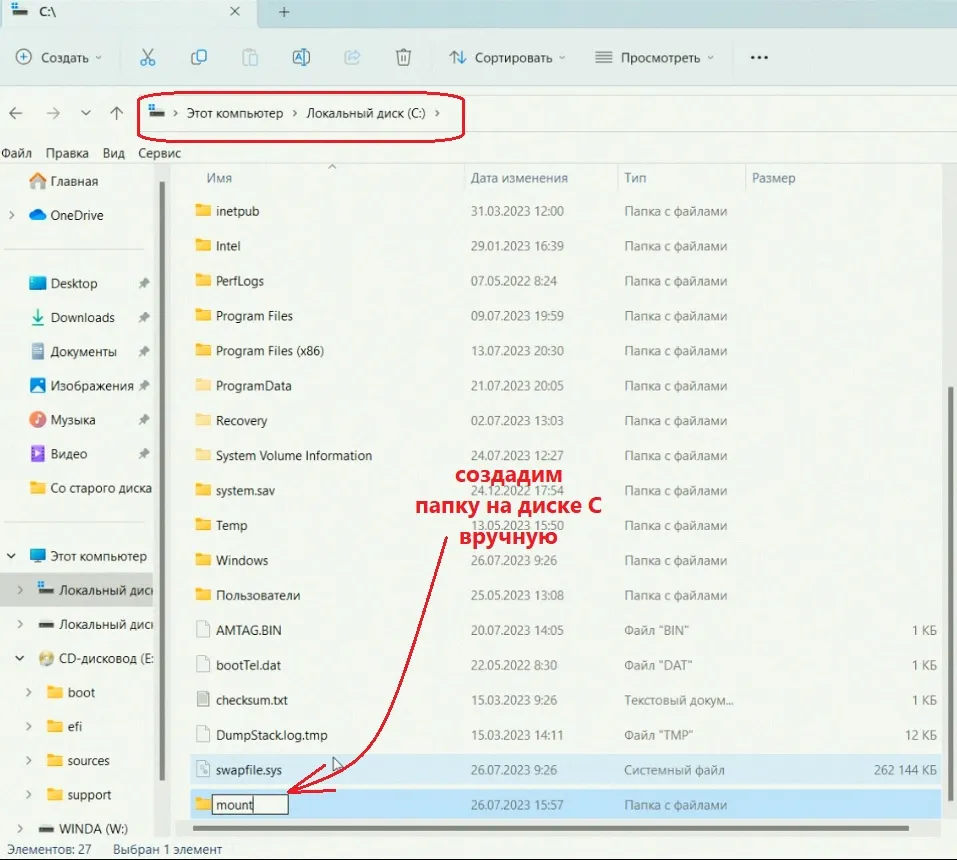Click the Windows folder icon
Image resolution: width=957 pixels, height=860 pixels.
coord(203,560)
